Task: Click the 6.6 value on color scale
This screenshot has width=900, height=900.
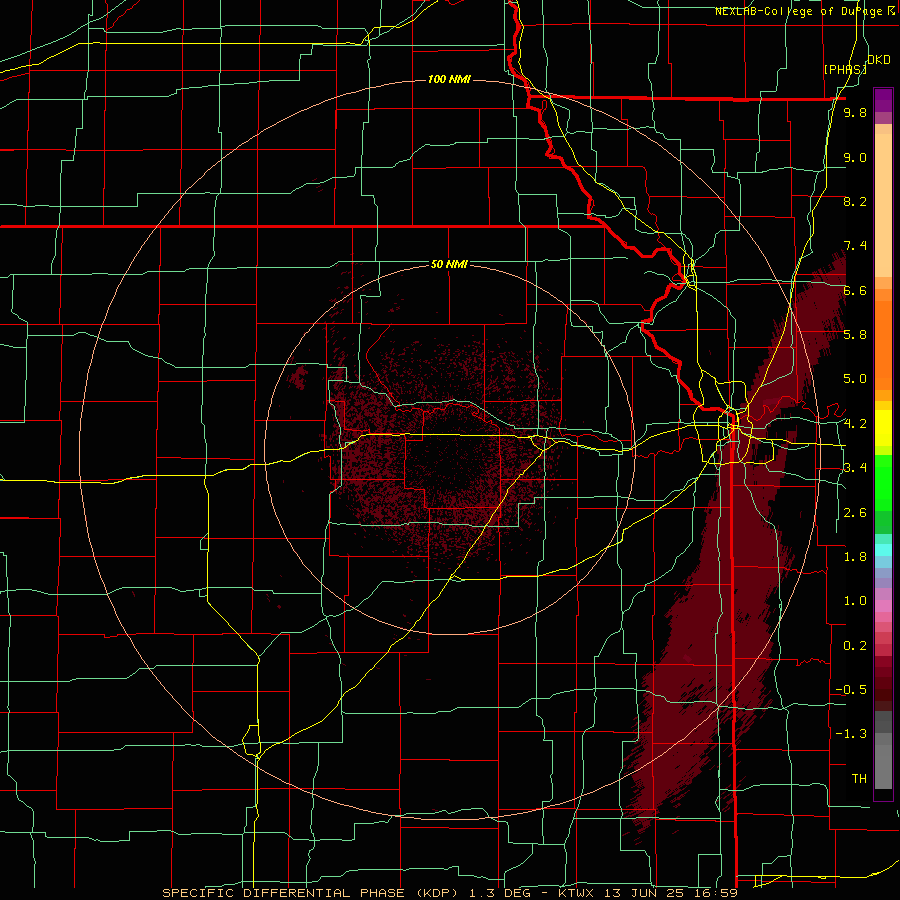Action: tap(855, 290)
